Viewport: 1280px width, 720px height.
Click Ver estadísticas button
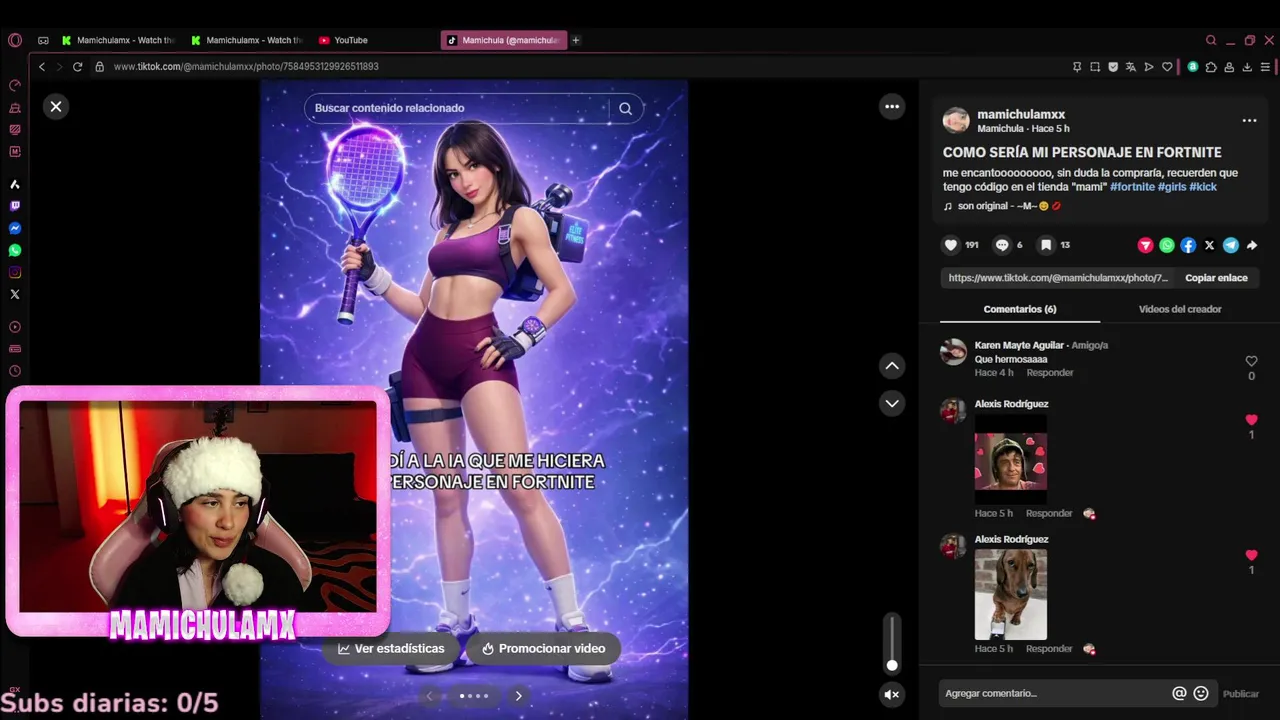391,649
